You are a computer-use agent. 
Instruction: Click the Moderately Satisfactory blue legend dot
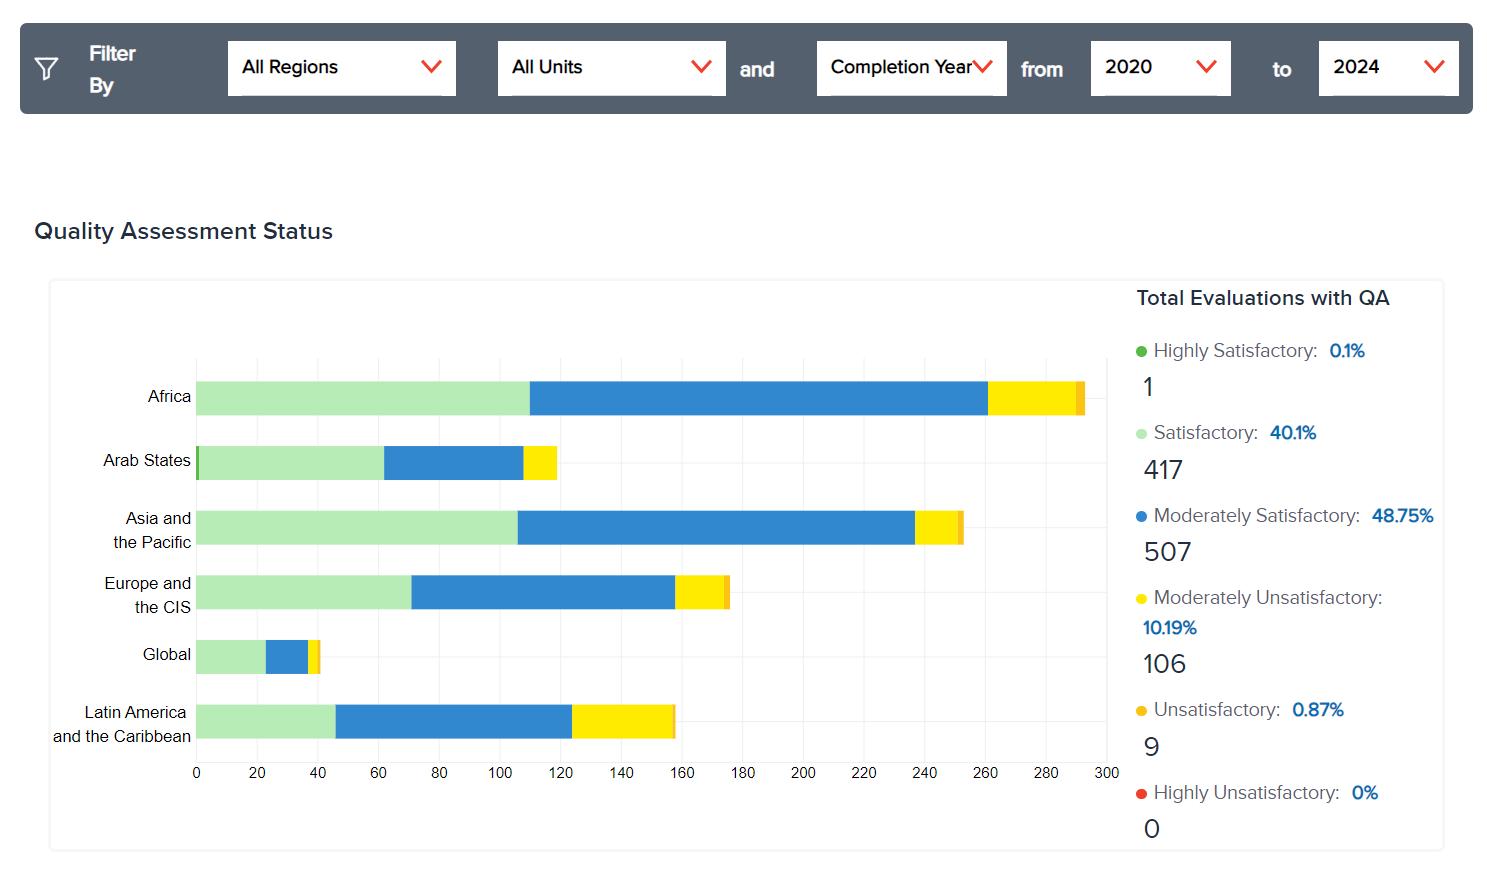[x=1142, y=517]
